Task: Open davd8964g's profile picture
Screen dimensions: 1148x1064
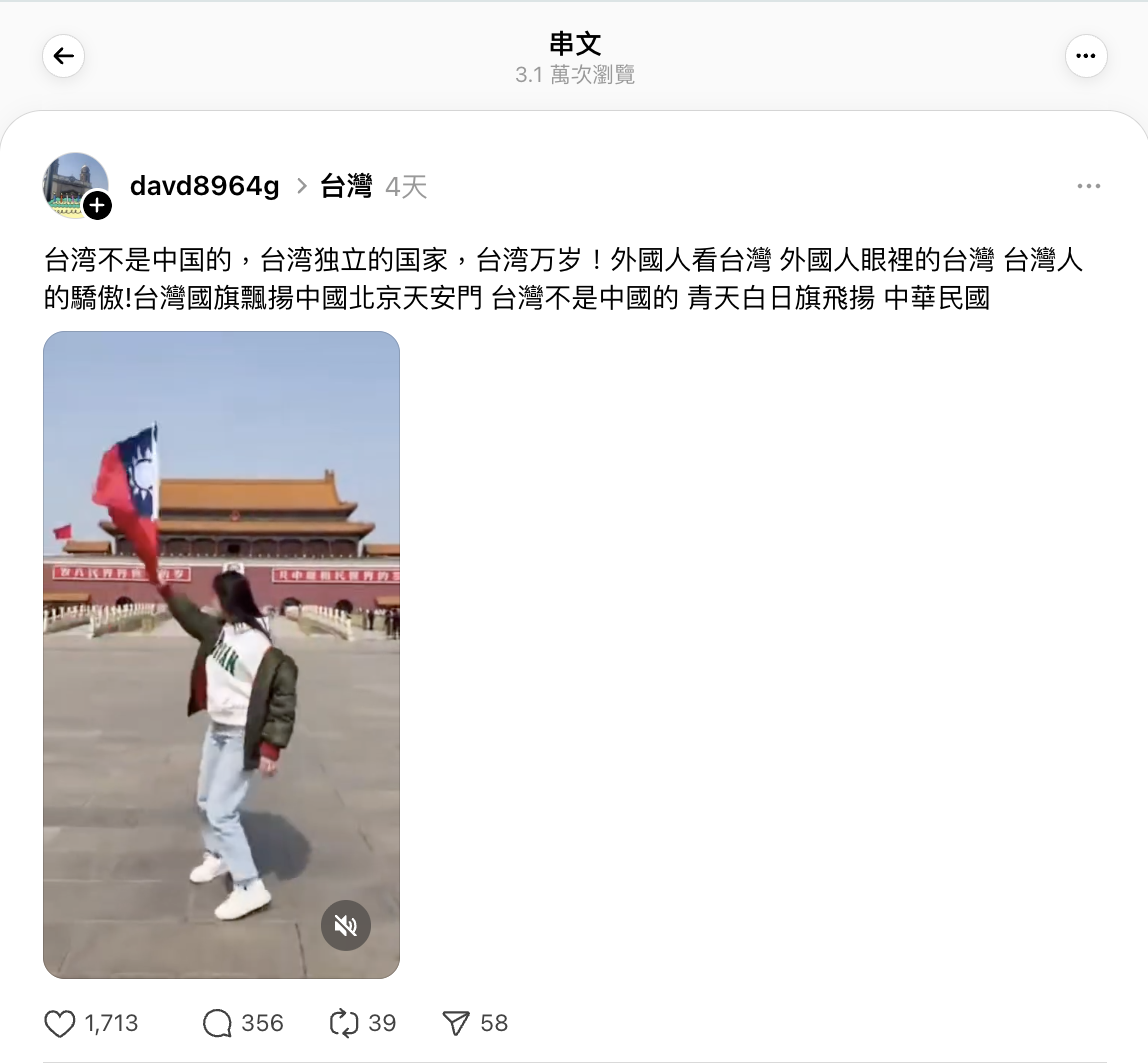Action: pyautogui.click(x=75, y=185)
